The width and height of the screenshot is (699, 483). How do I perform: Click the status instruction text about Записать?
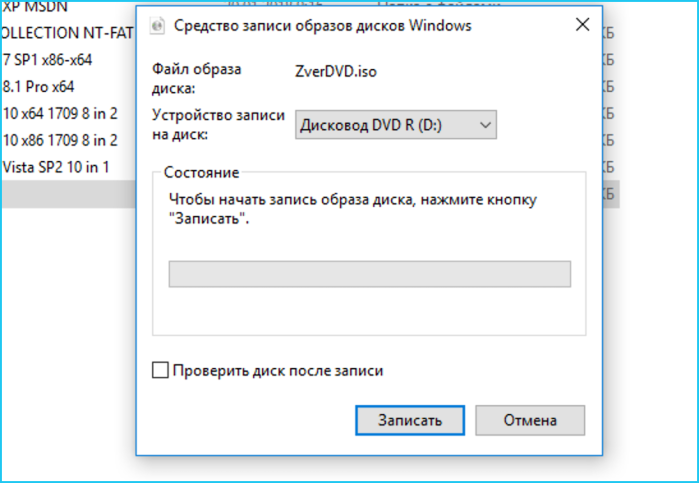coord(353,209)
